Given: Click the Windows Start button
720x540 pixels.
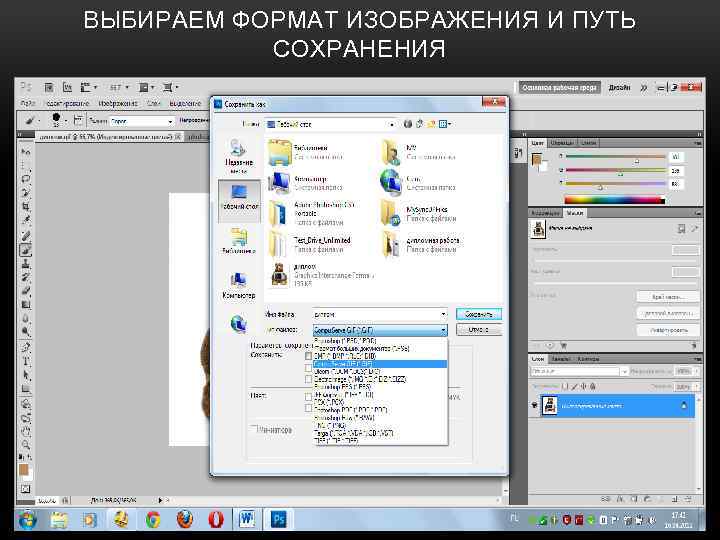Looking at the screenshot, I should 27,519.
